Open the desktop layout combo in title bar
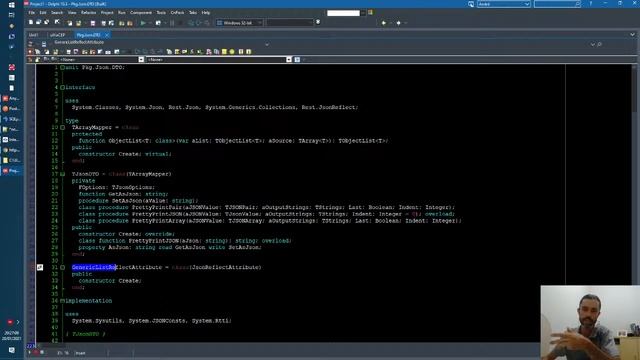The width and height of the screenshot is (640, 360). coord(504,4)
